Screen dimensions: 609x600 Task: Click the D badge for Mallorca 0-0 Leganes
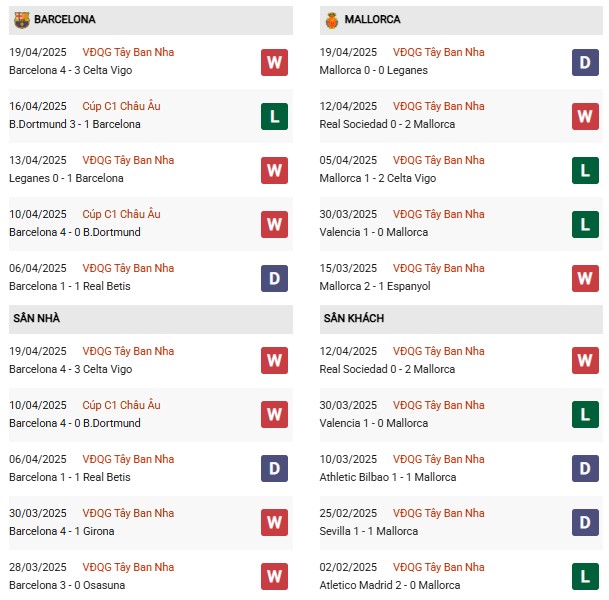tap(585, 62)
